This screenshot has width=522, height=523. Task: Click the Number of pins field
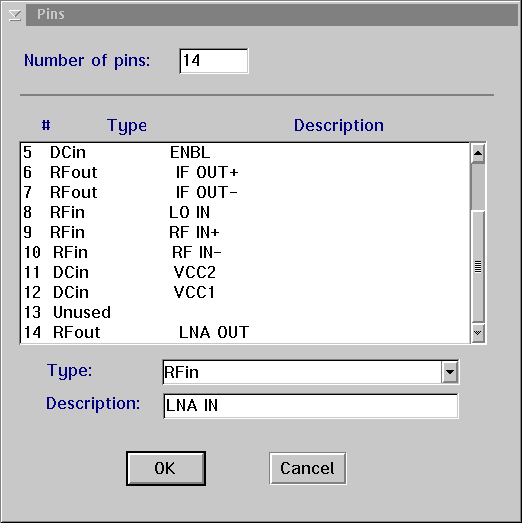(214, 61)
